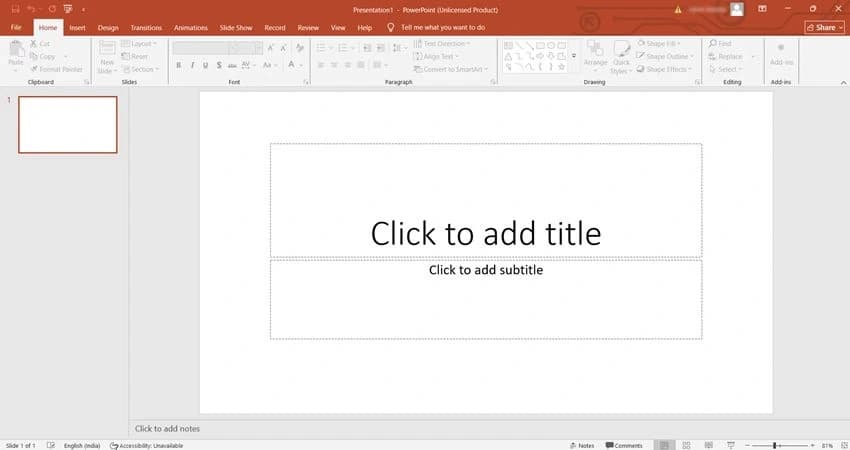Switch to the Design tab
This screenshot has width=850, height=450.
pos(108,28)
